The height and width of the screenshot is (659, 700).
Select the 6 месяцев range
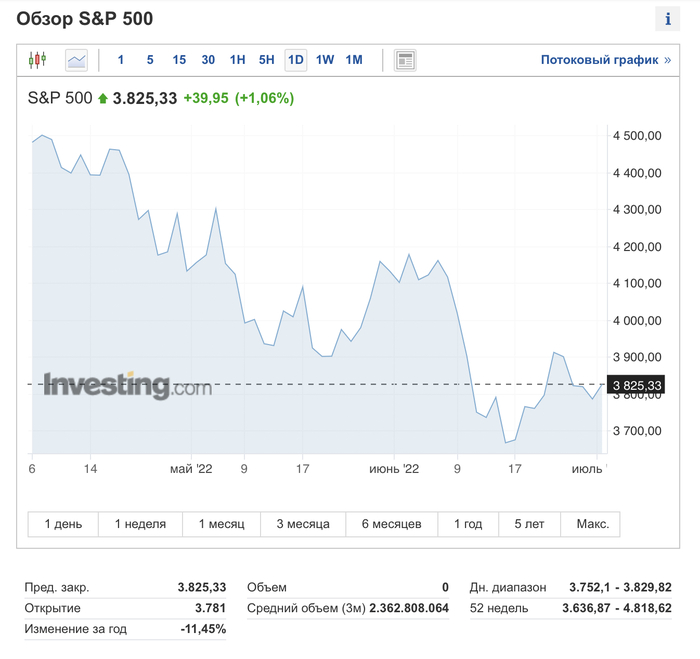[x=391, y=524]
